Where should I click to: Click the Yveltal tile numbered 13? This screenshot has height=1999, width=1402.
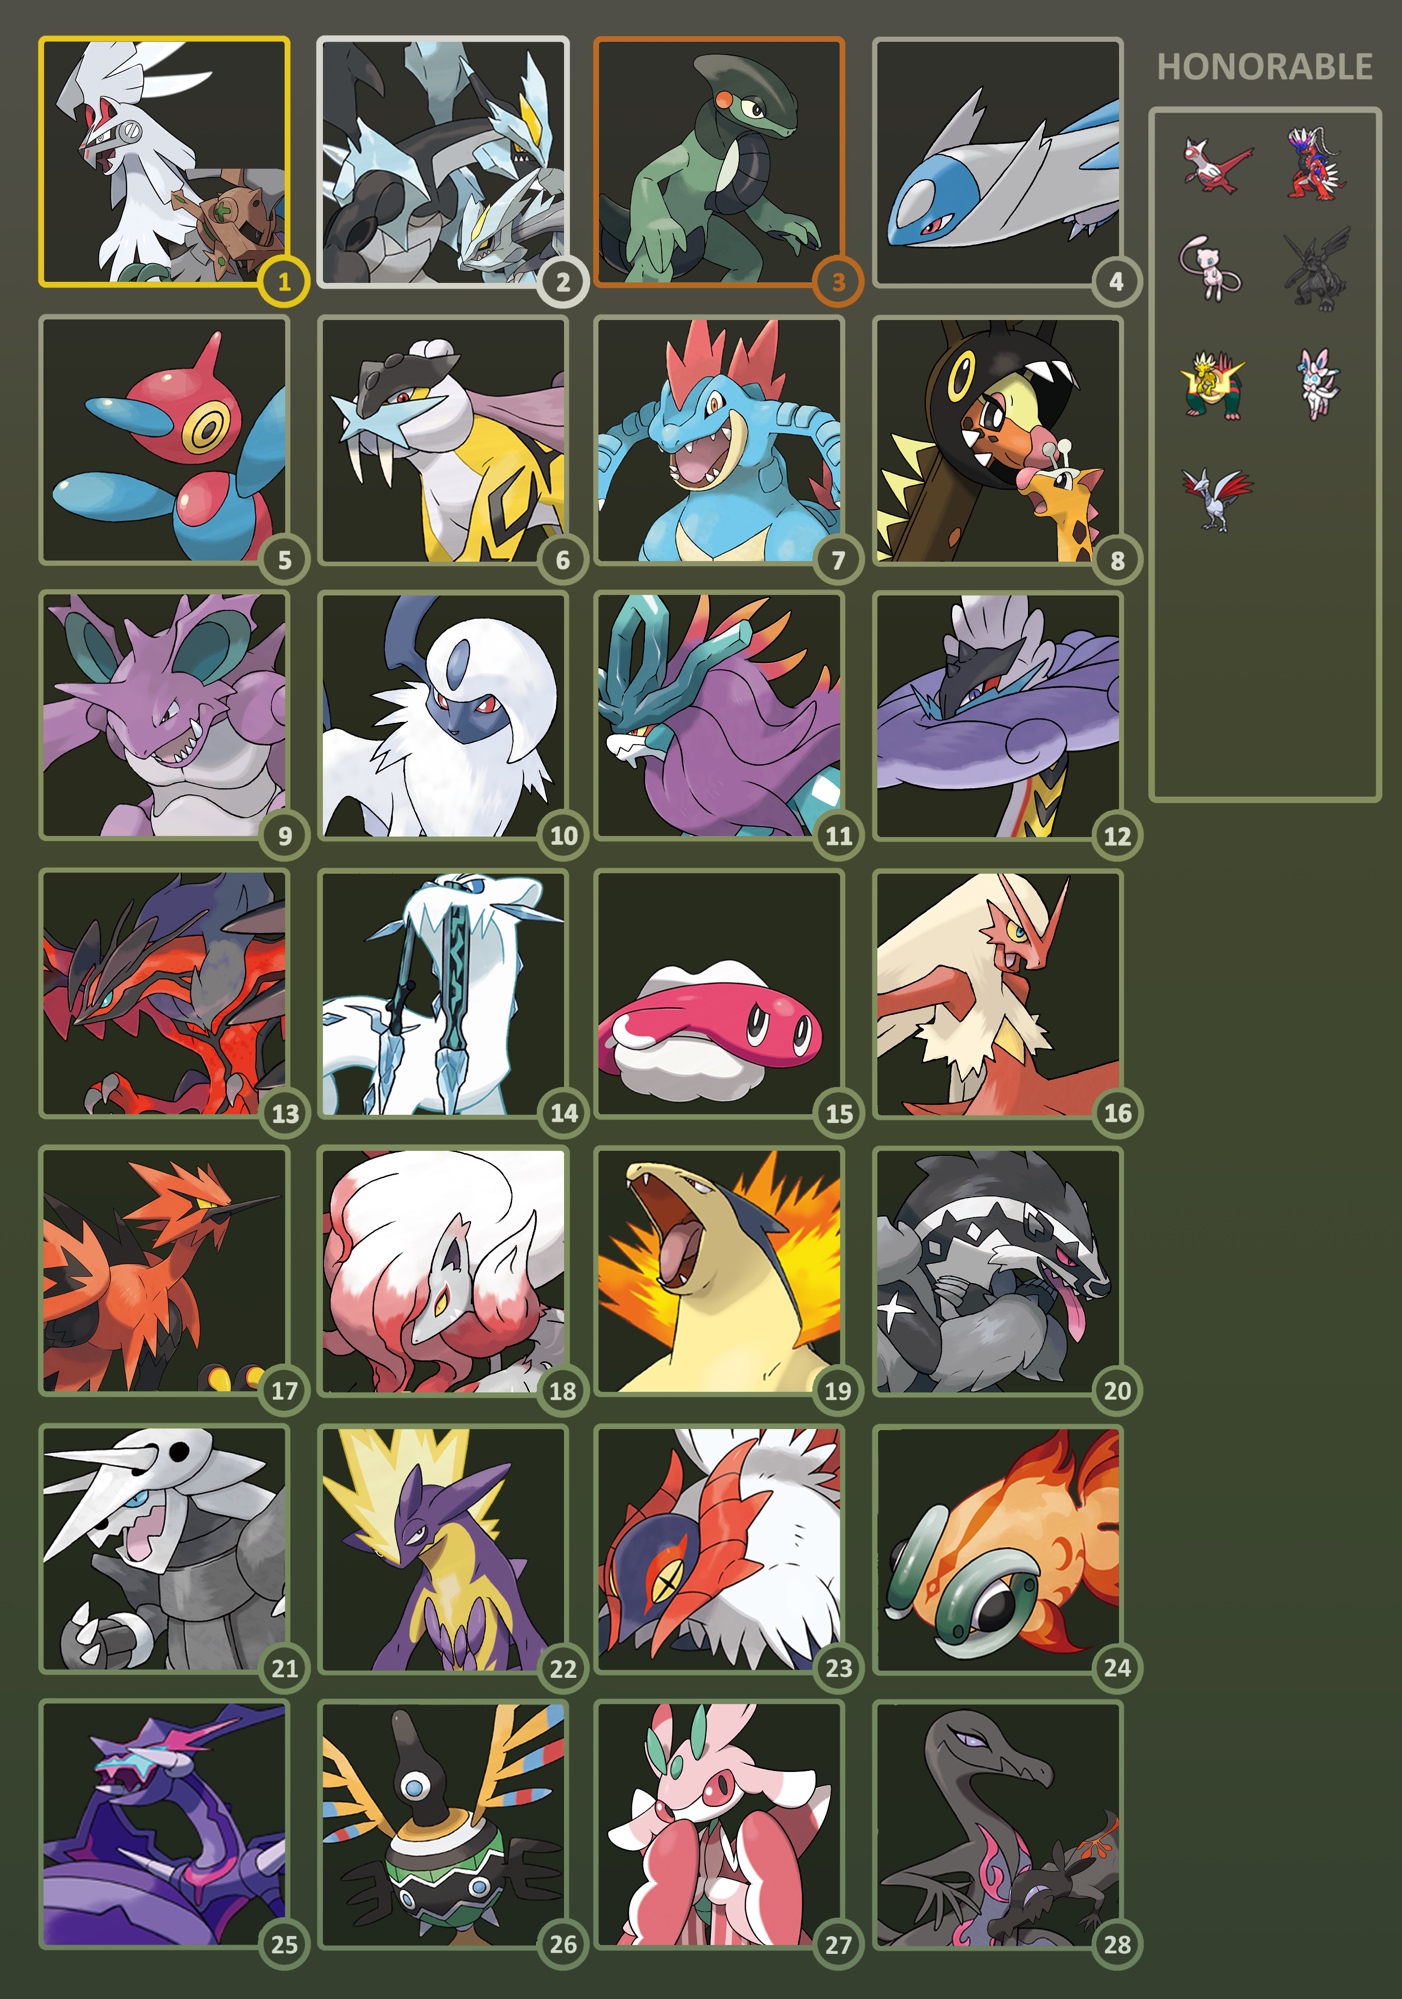[x=164, y=993]
